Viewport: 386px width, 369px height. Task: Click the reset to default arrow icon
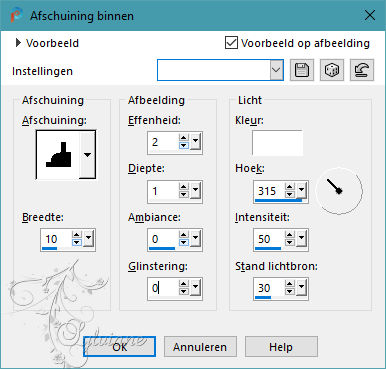pyautogui.click(x=362, y=70)
